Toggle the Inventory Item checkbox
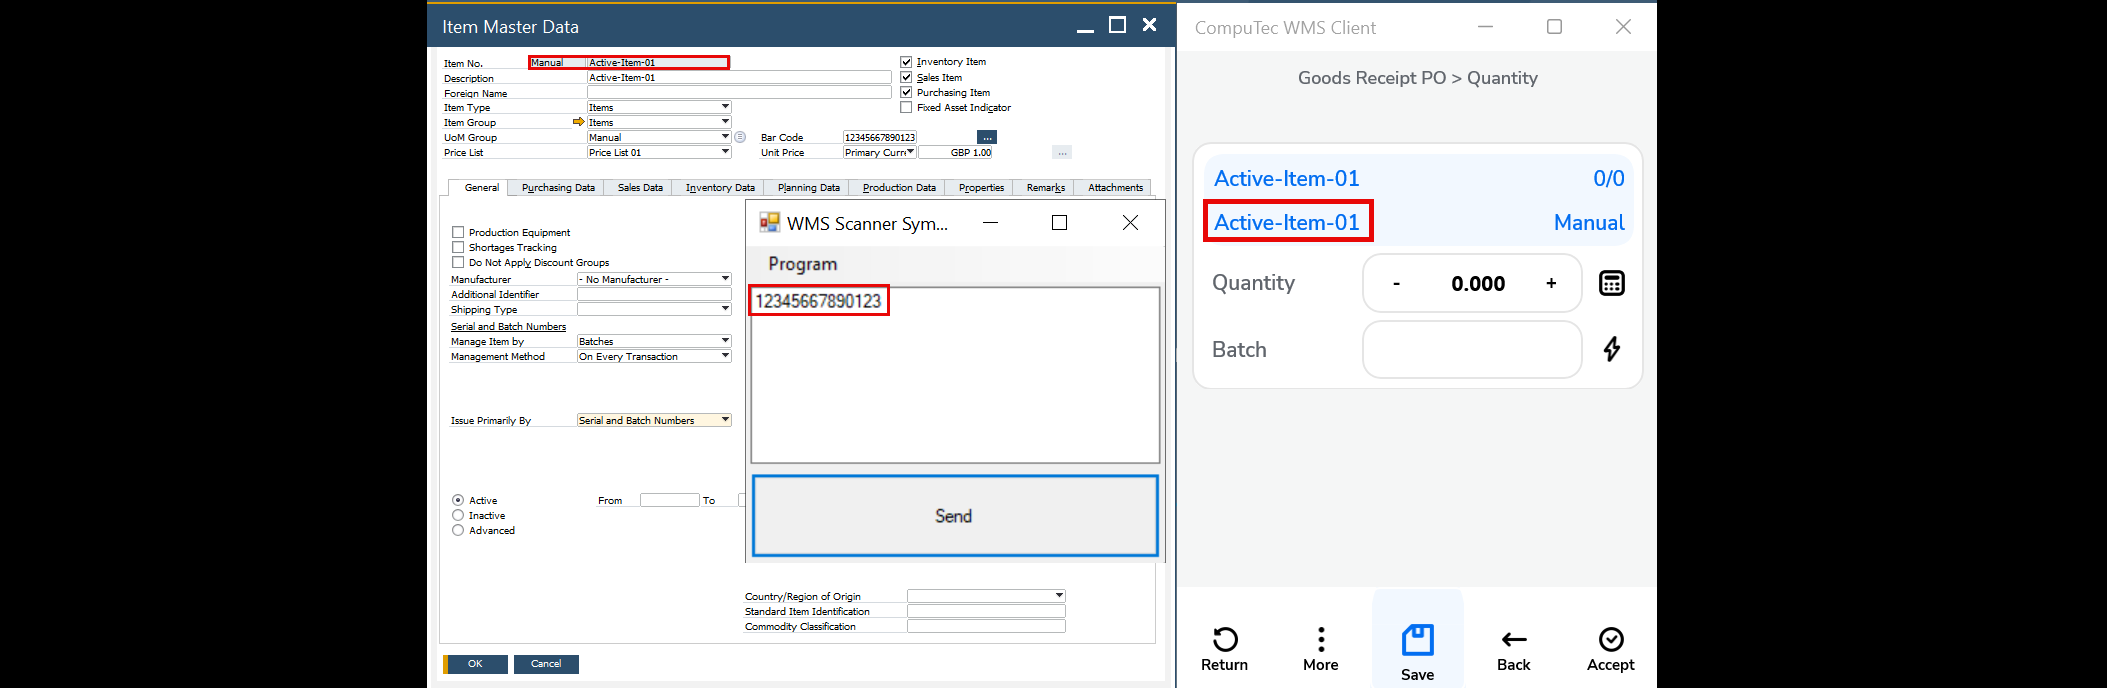 pos(906,62)
